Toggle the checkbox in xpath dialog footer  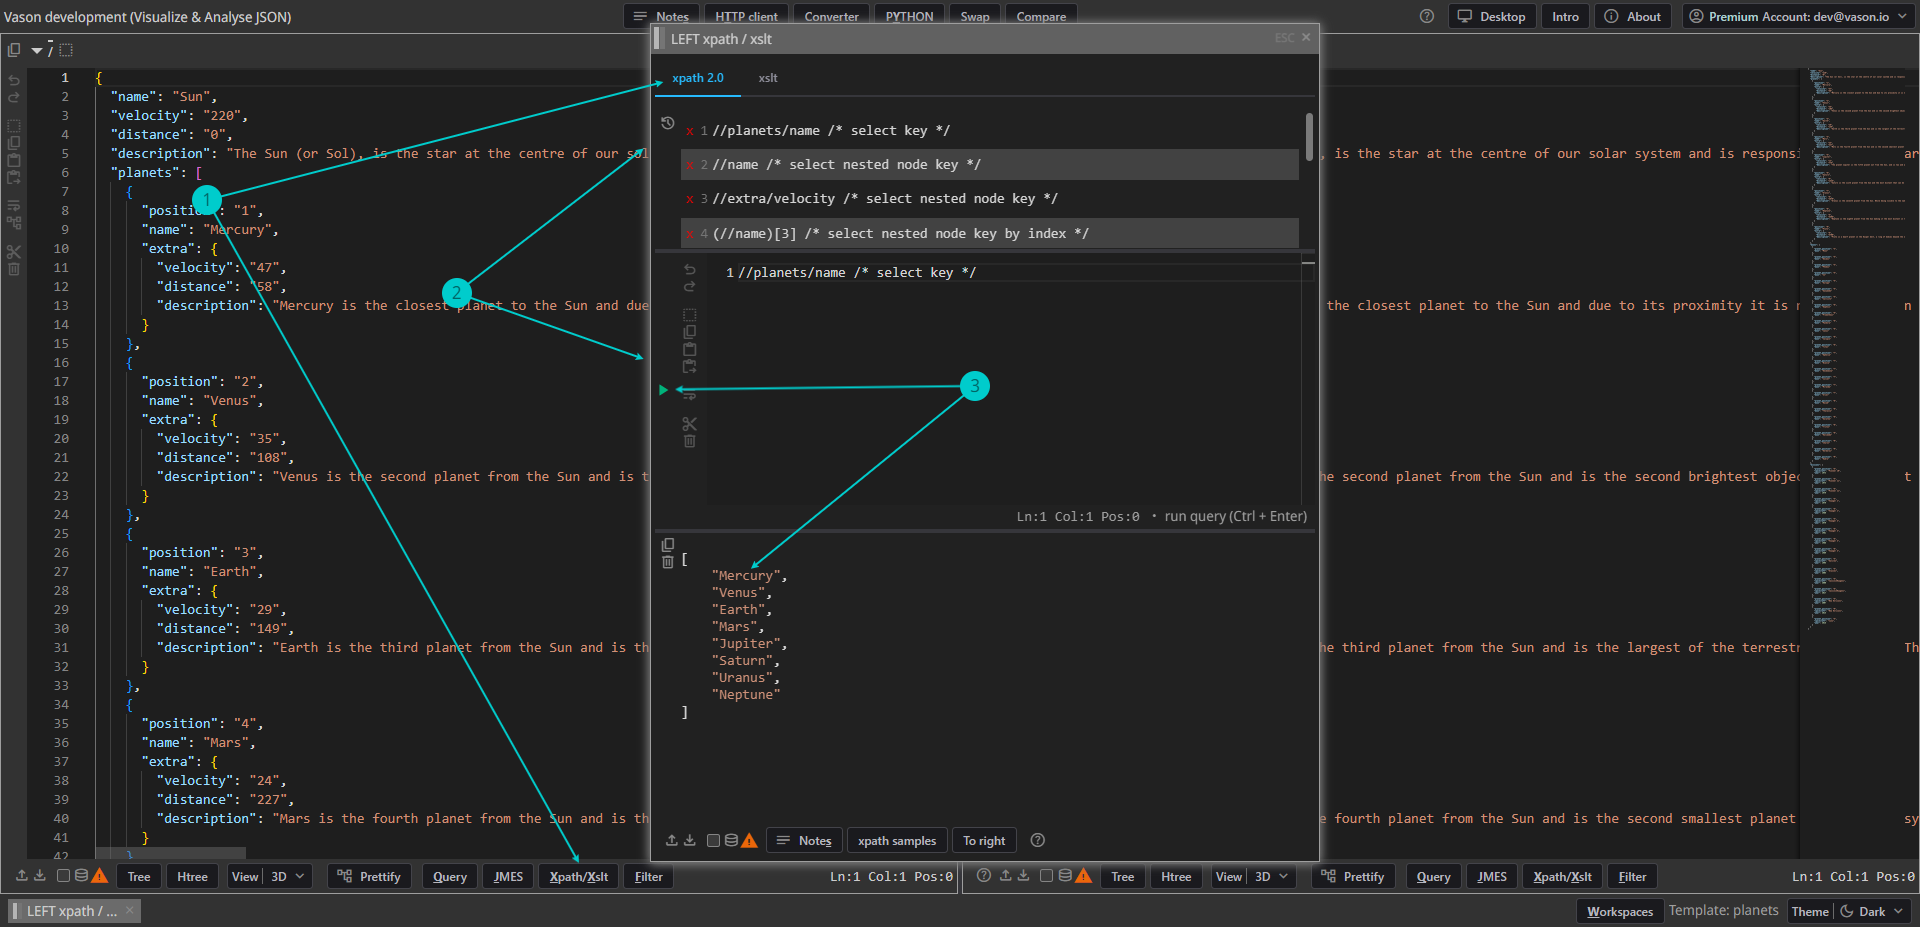[x=713, y=841]
